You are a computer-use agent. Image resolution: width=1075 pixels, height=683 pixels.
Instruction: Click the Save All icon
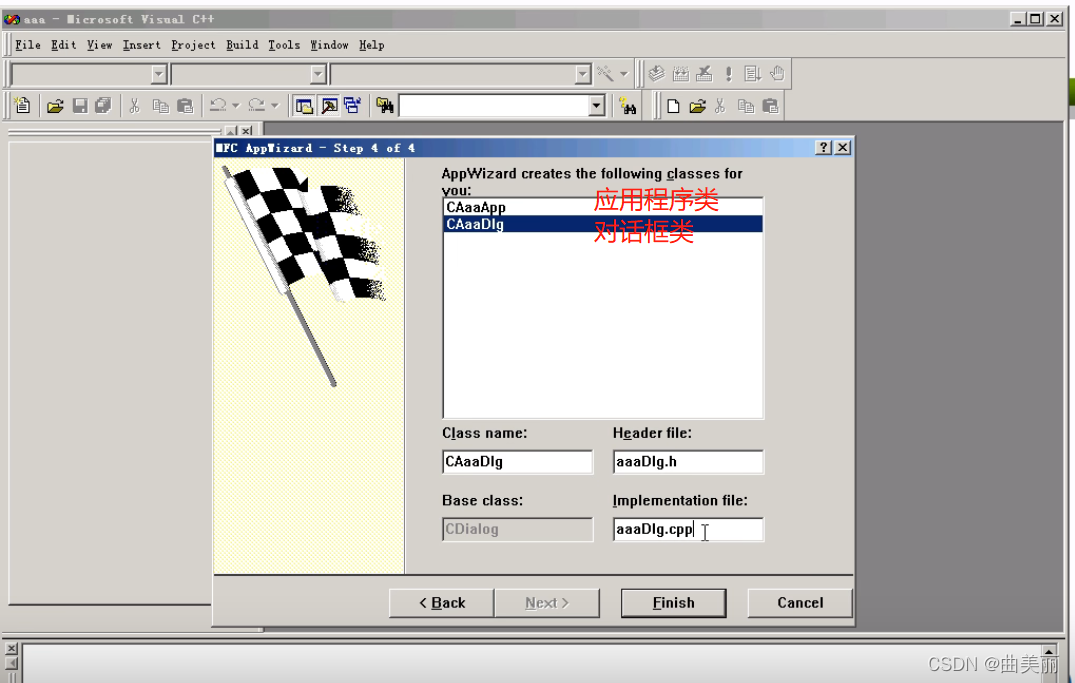click(104, 106)
